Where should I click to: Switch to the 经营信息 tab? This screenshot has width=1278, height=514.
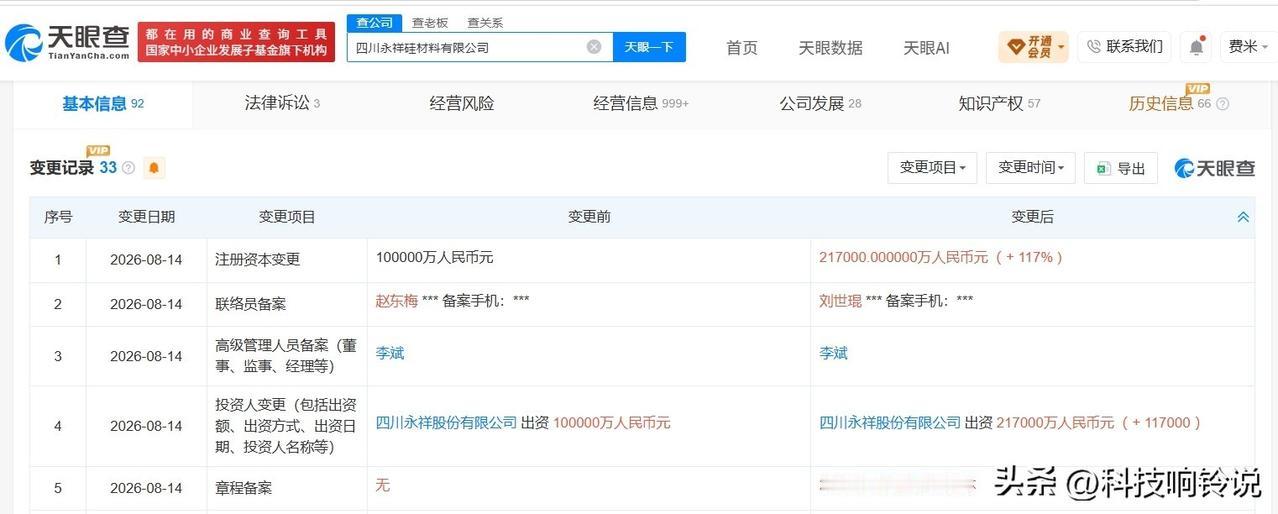coord(641,103)
